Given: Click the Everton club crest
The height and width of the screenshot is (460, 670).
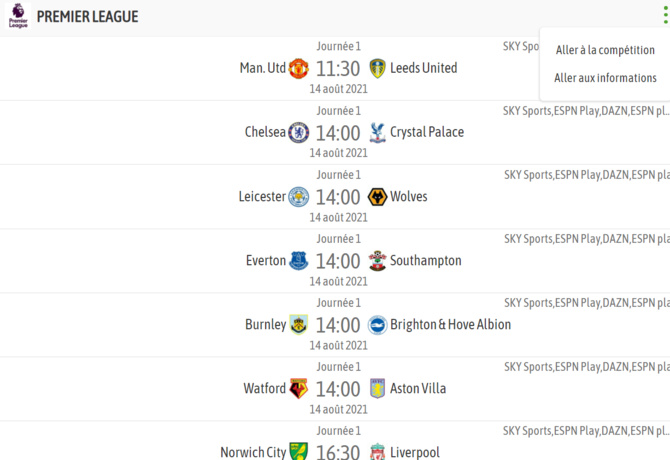Looking at the screenshot, I should click(299, 261).
